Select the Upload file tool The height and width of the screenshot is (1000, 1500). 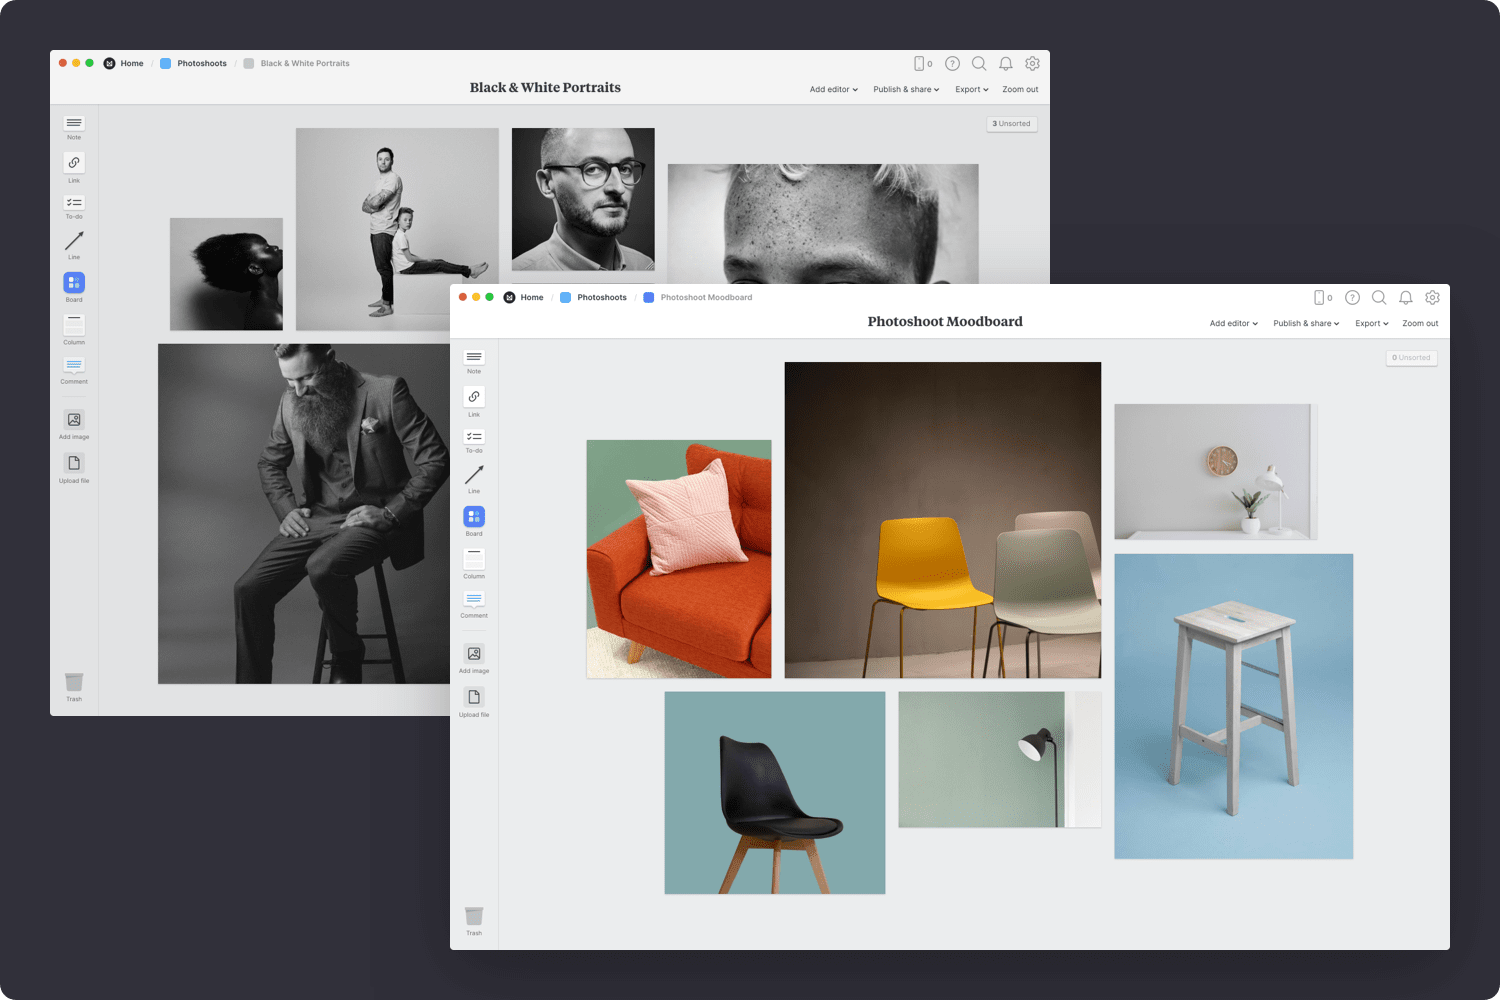click(x=473, y=698)
